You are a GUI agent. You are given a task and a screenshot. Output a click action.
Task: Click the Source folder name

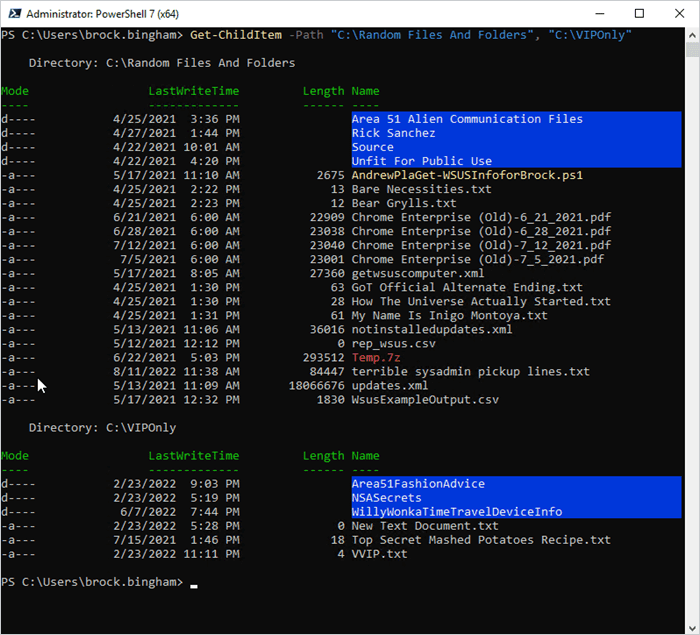(372, 147)
